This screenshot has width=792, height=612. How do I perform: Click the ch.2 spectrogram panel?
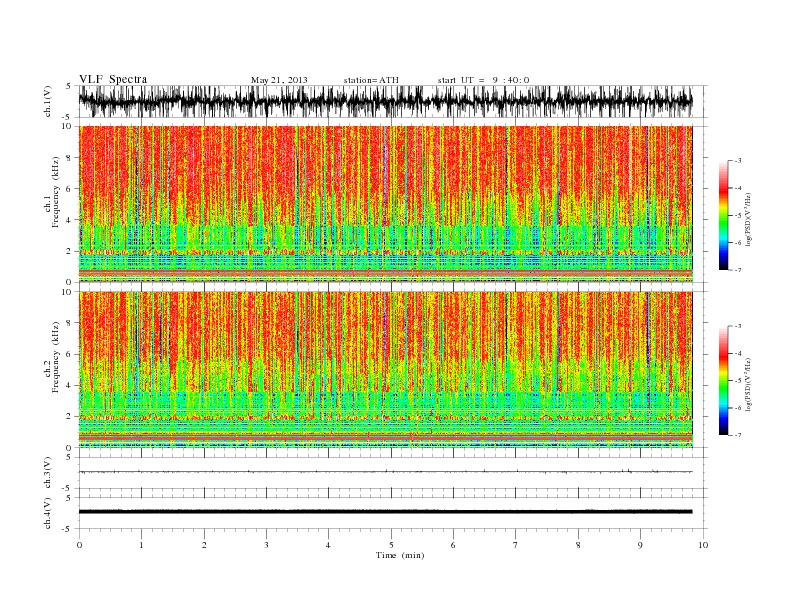coord(385,370)
